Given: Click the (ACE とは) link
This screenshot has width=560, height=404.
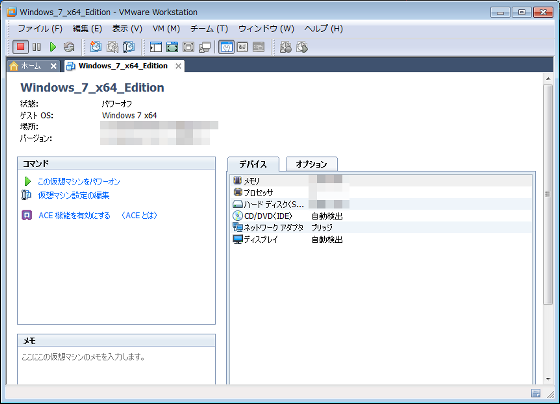Looking at the screenshot, I should 139,215.
